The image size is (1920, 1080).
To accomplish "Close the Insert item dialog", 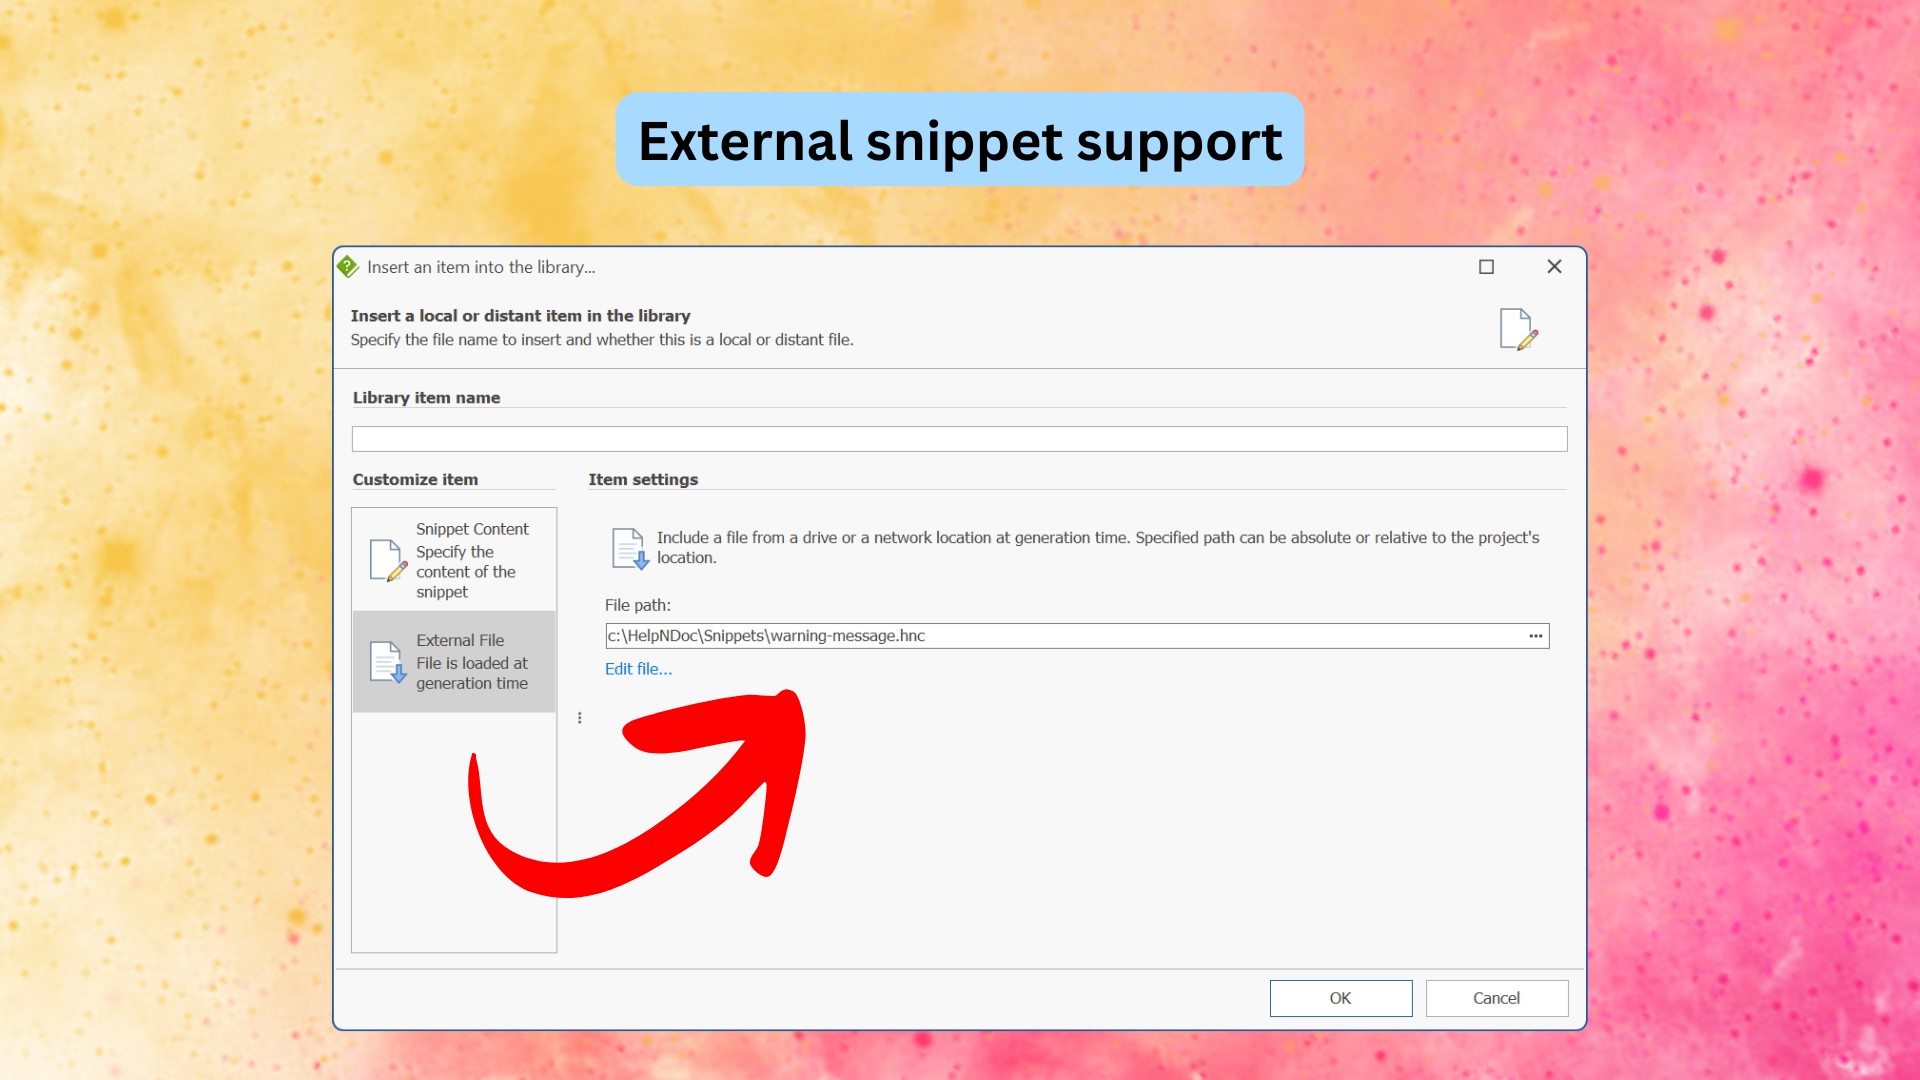I will (x=1554, y=267).
